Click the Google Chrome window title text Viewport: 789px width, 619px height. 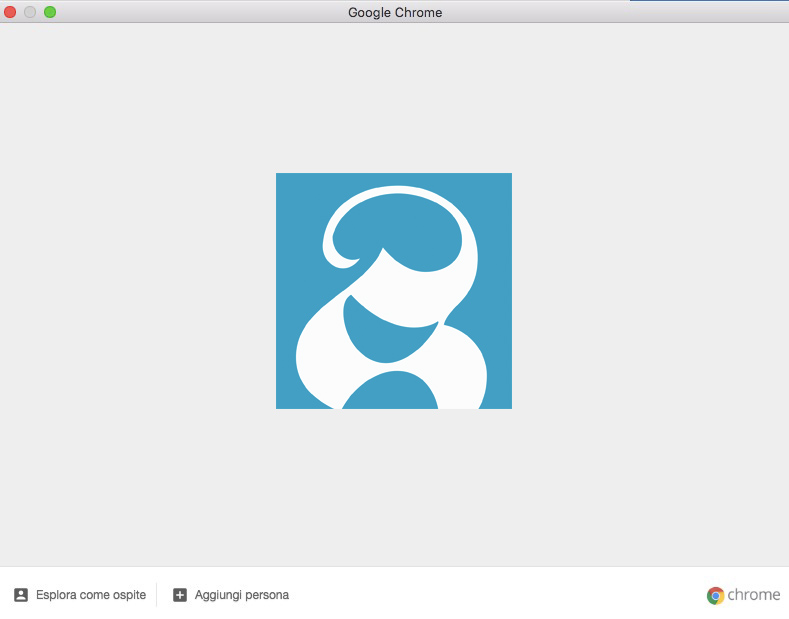tap(394, 12)
